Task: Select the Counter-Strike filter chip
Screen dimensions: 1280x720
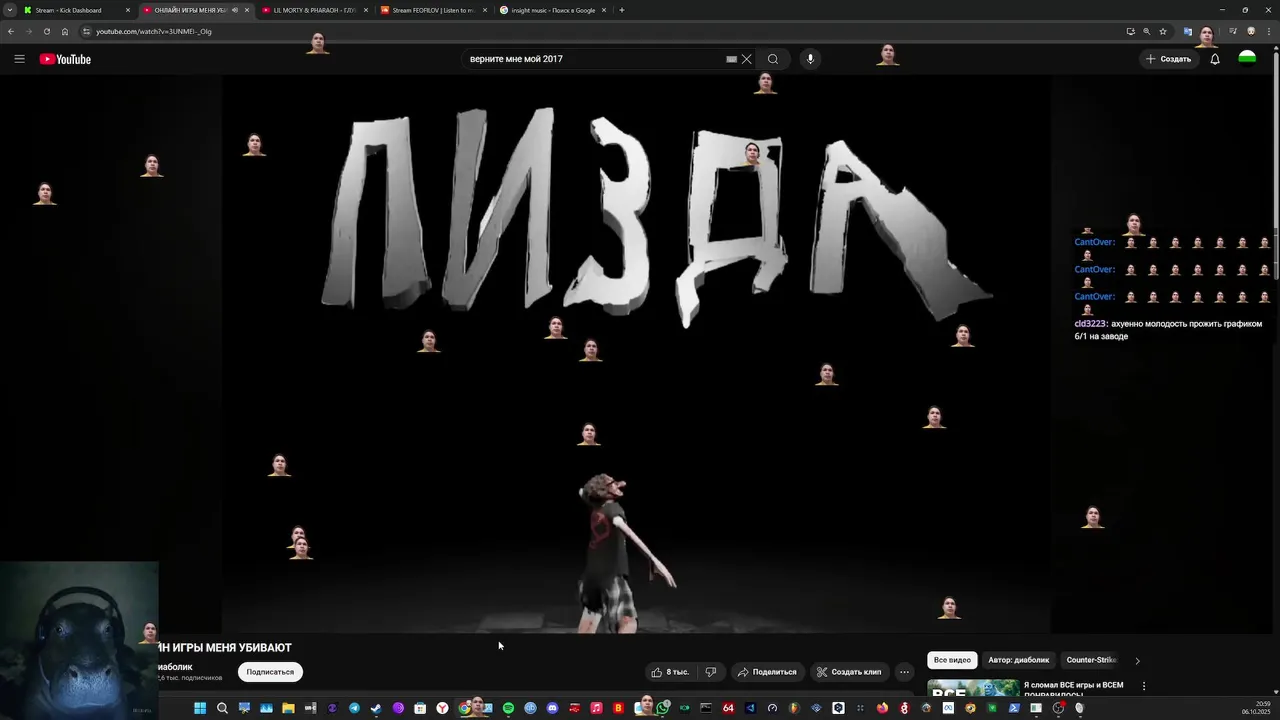Action: [x=1091, y=660]
